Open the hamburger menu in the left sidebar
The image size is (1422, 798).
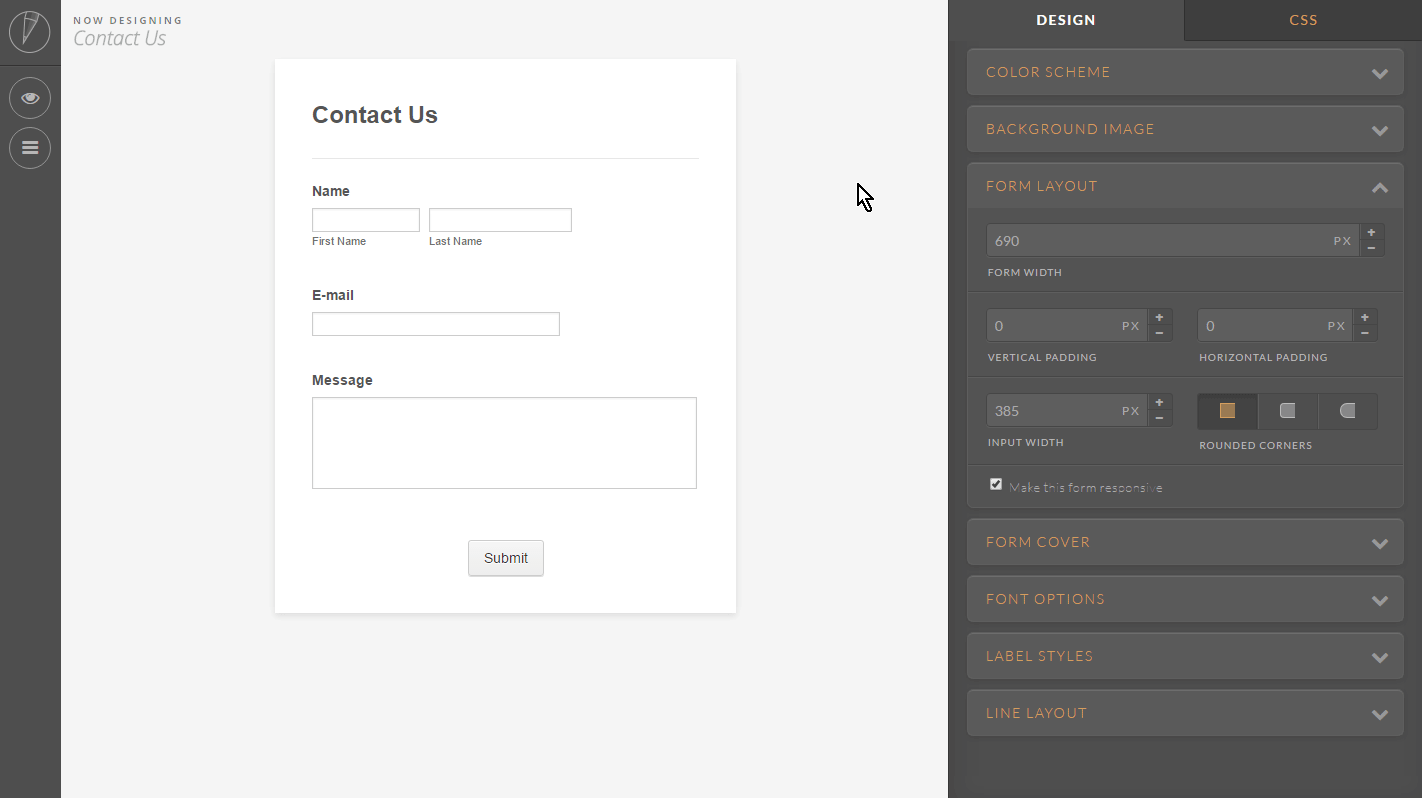[x=30, y=148]
